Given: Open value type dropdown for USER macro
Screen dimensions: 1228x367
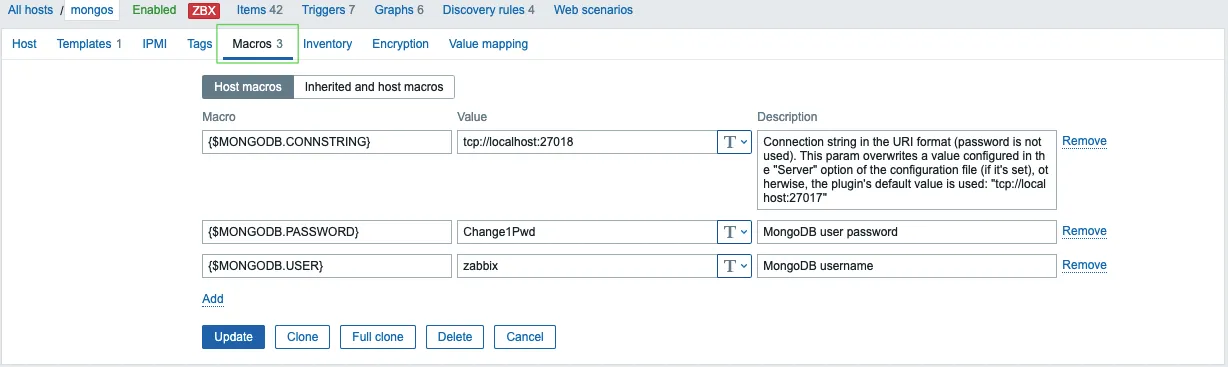Looking at the screenshot, I should click(x=735, y=265).
